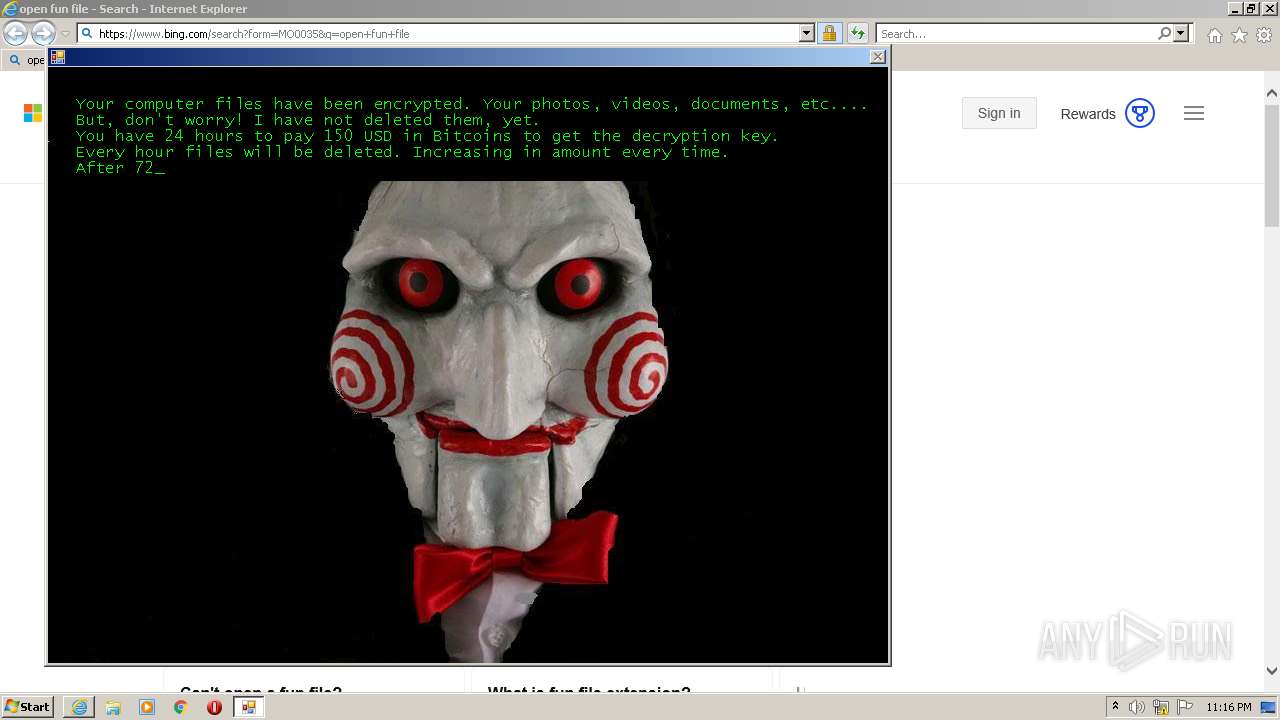The width and height of the screenshot is (1280, 720).
Task: Click the Rewards link on Bing
Action: coord(1087,114)
